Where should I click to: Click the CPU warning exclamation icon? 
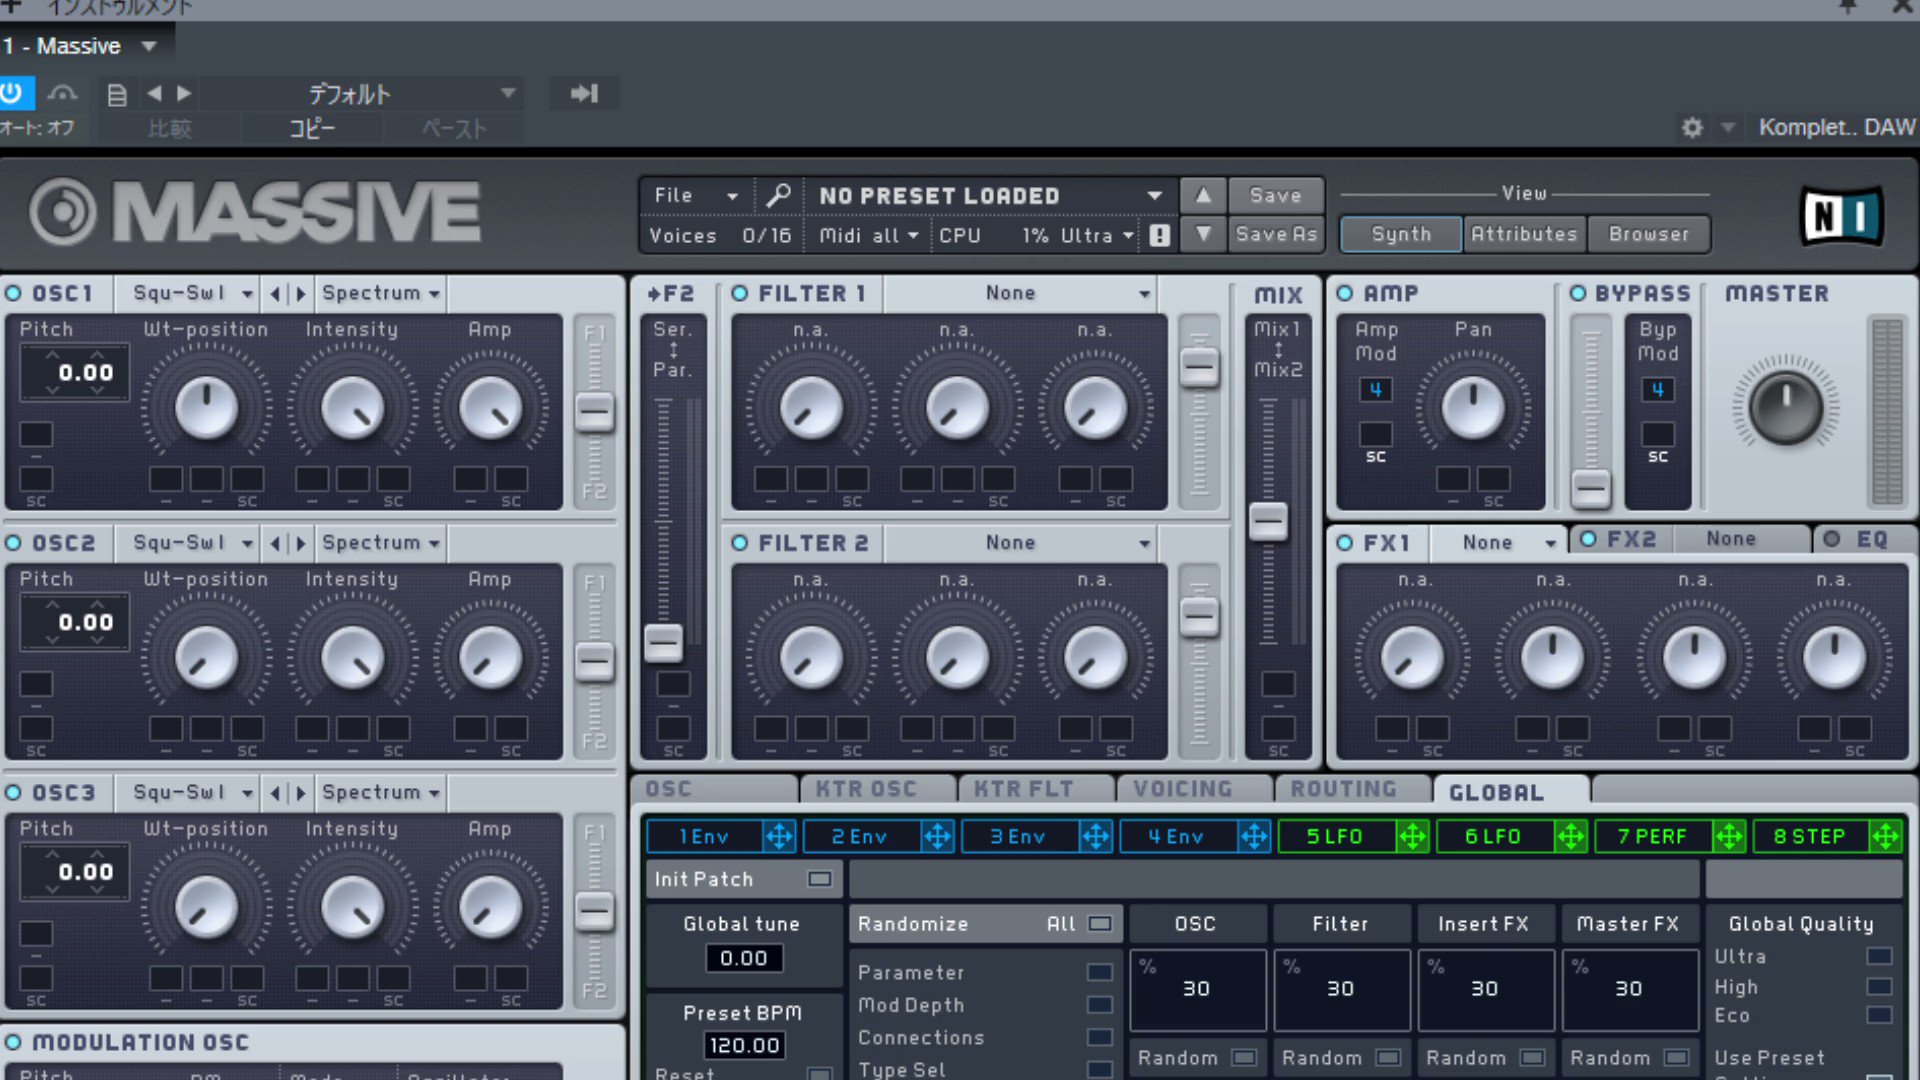(1159, 236)
